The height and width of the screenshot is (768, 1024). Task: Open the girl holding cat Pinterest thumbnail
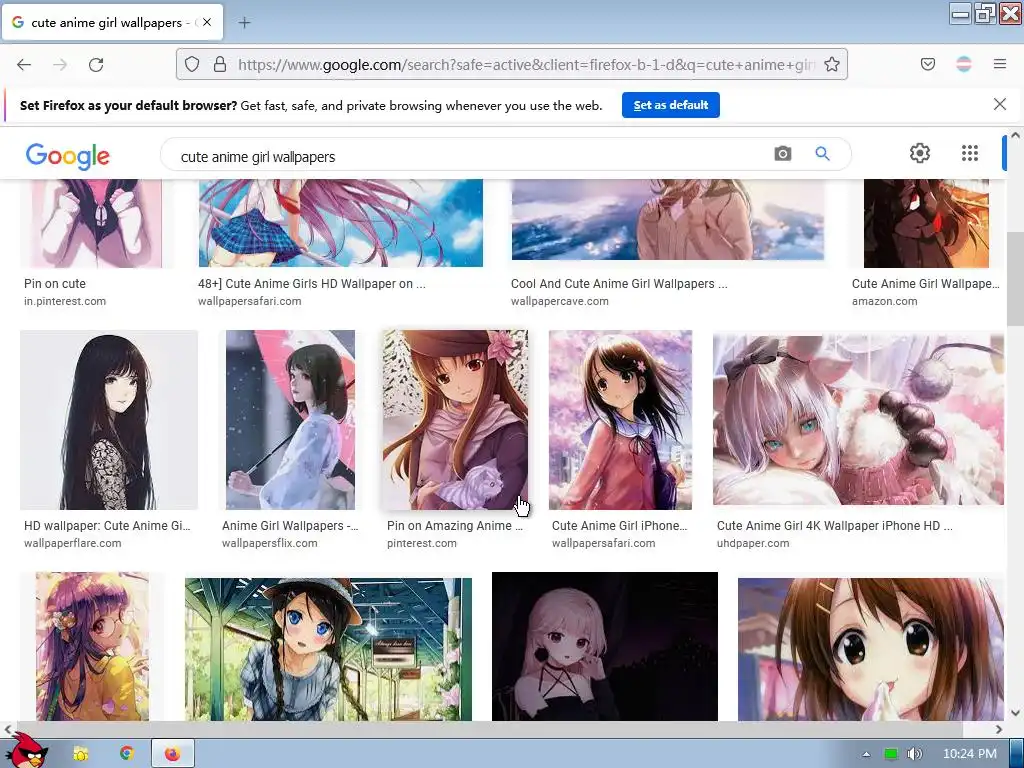(455, 420)
